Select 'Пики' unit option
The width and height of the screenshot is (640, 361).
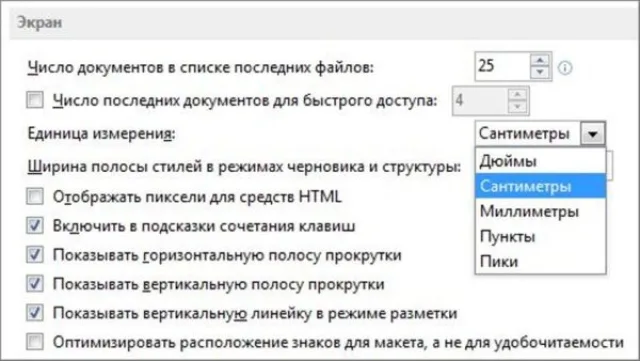(x=540, y=261)
